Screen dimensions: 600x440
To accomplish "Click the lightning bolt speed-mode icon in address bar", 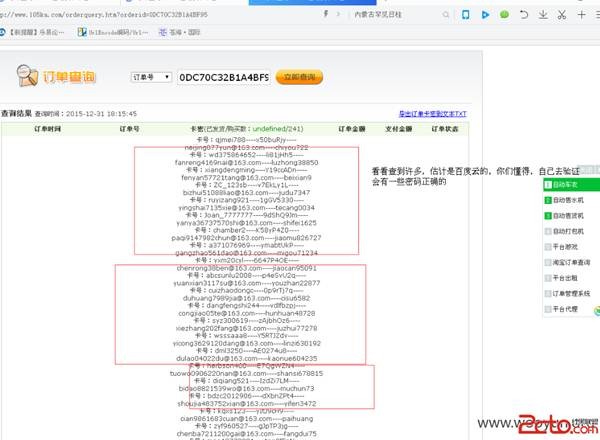I will pyautogui.click(x=328, y=15).
